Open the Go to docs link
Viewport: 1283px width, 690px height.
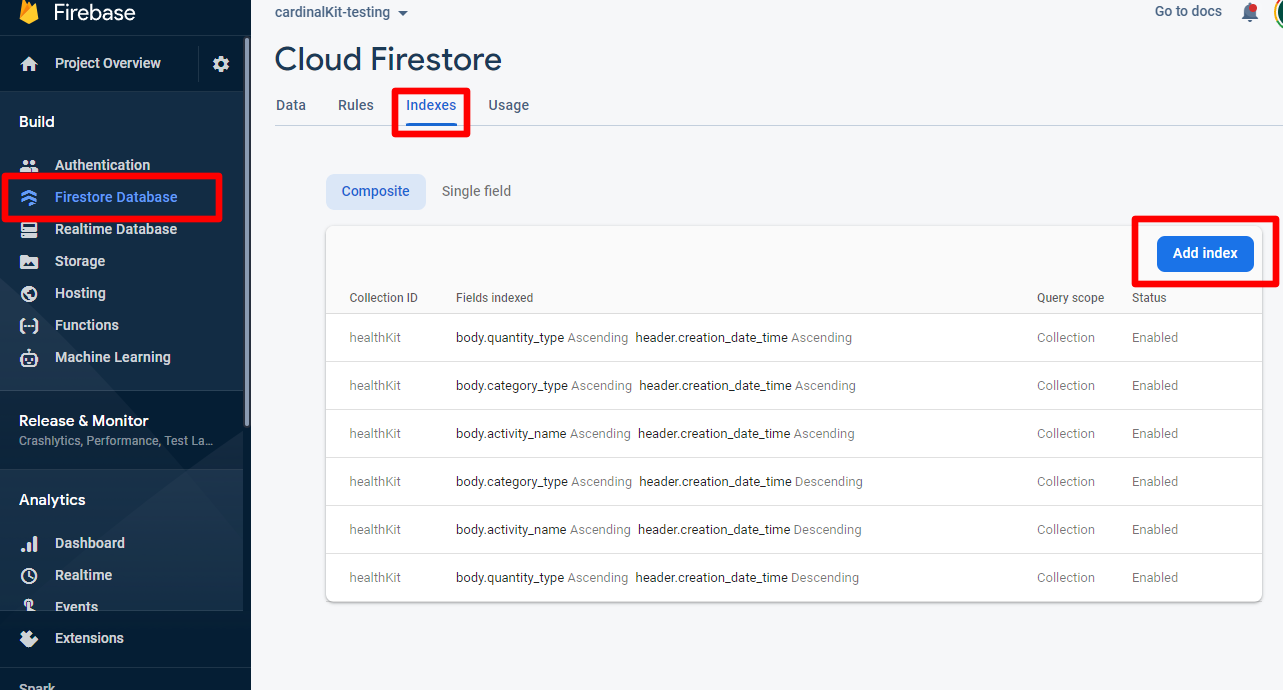click(1188, 12)
